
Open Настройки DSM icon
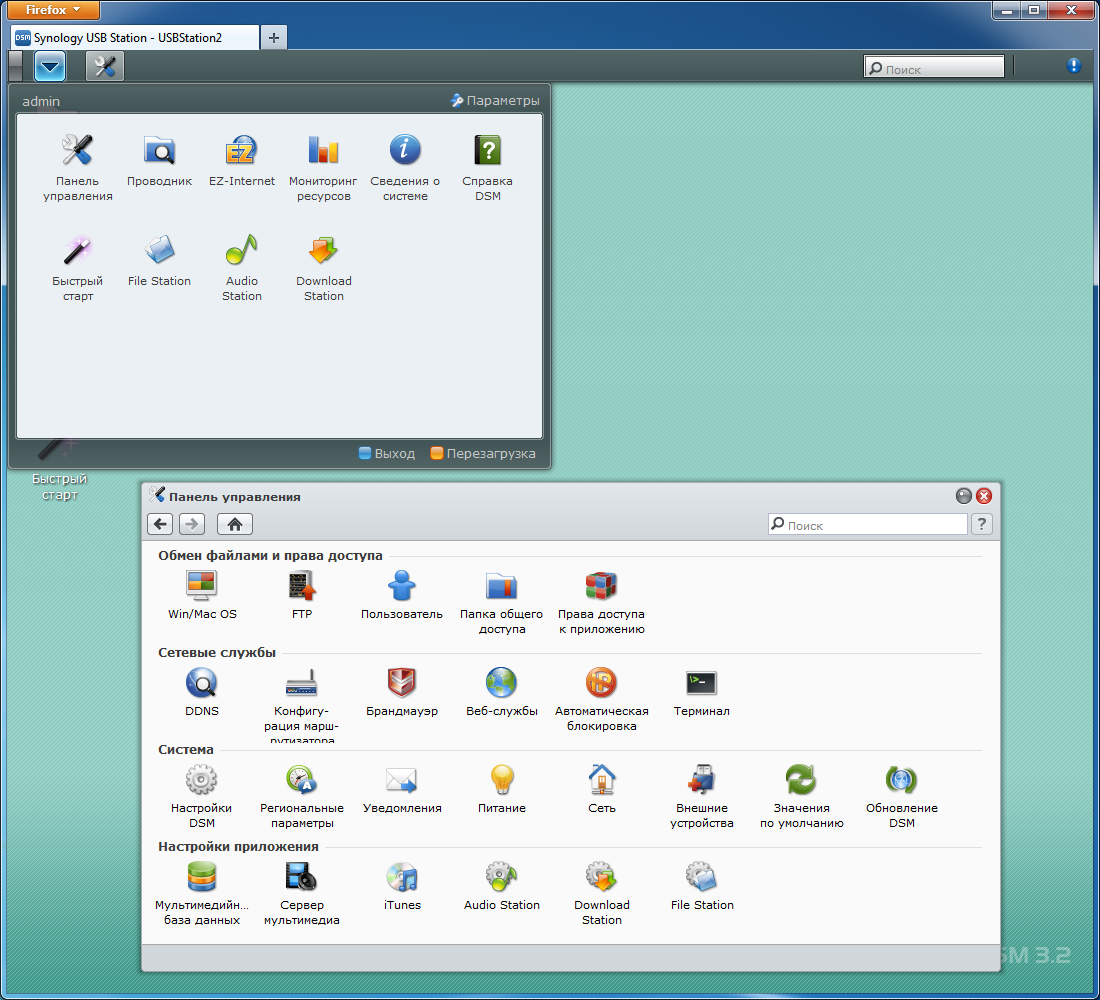click(x=202, y=796)
